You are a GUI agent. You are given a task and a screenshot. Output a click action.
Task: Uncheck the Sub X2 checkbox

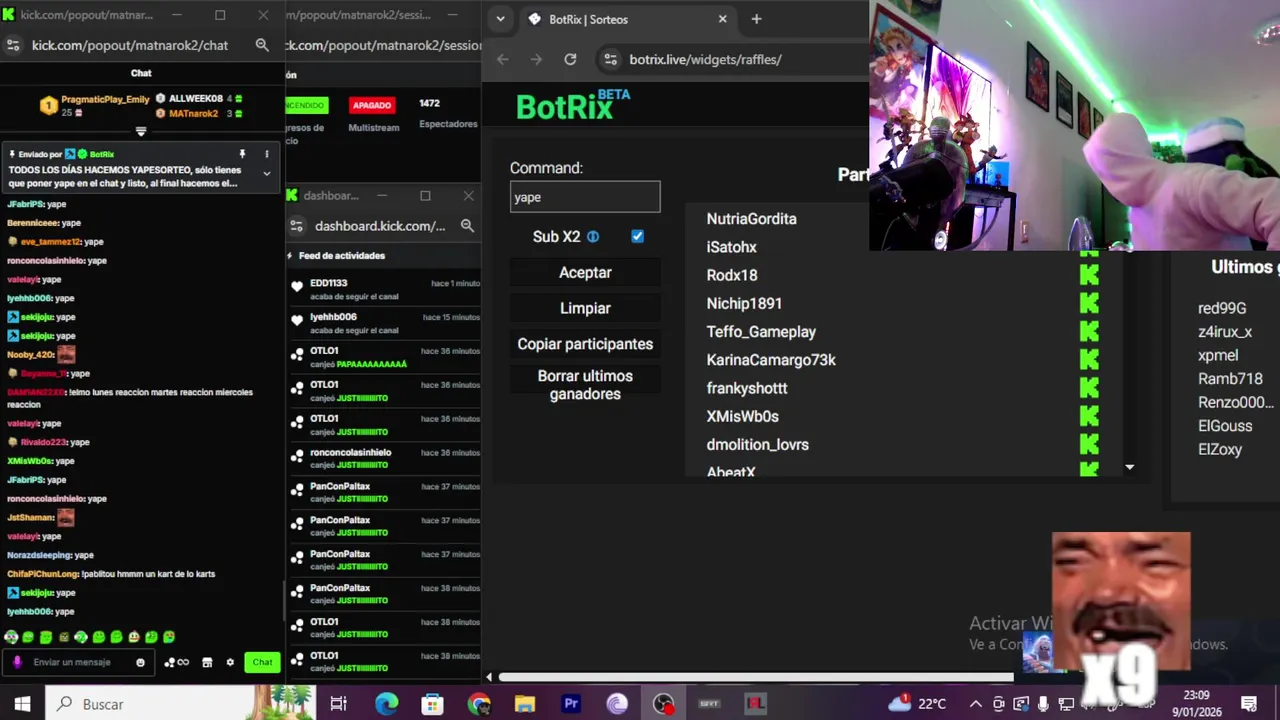point(637,237)
